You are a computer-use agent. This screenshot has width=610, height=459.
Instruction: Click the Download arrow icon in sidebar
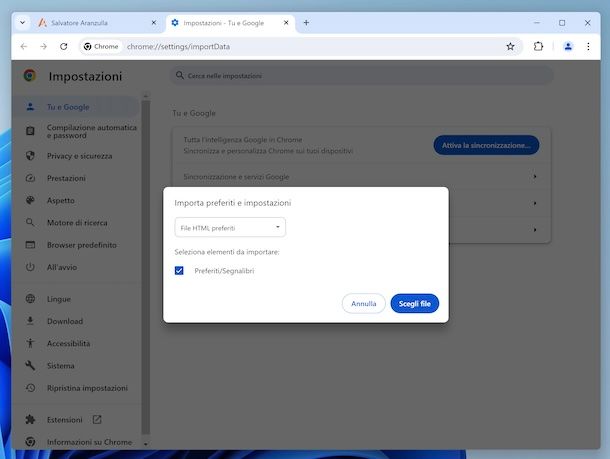[30, 321]
